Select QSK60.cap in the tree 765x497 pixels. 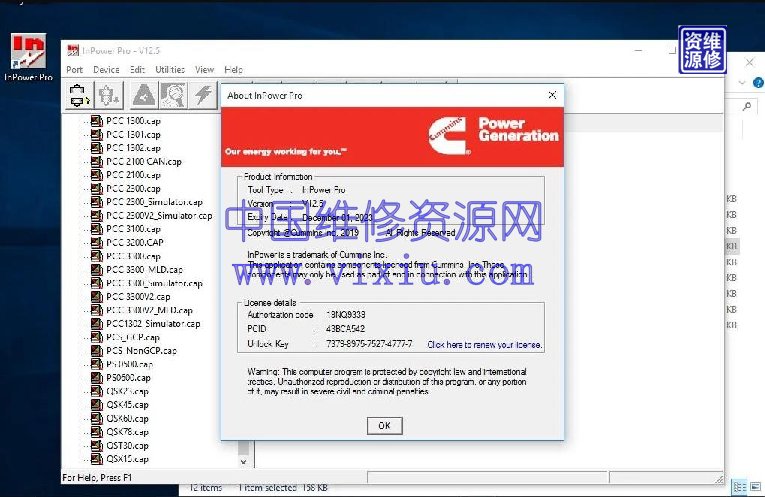point(127,418)
